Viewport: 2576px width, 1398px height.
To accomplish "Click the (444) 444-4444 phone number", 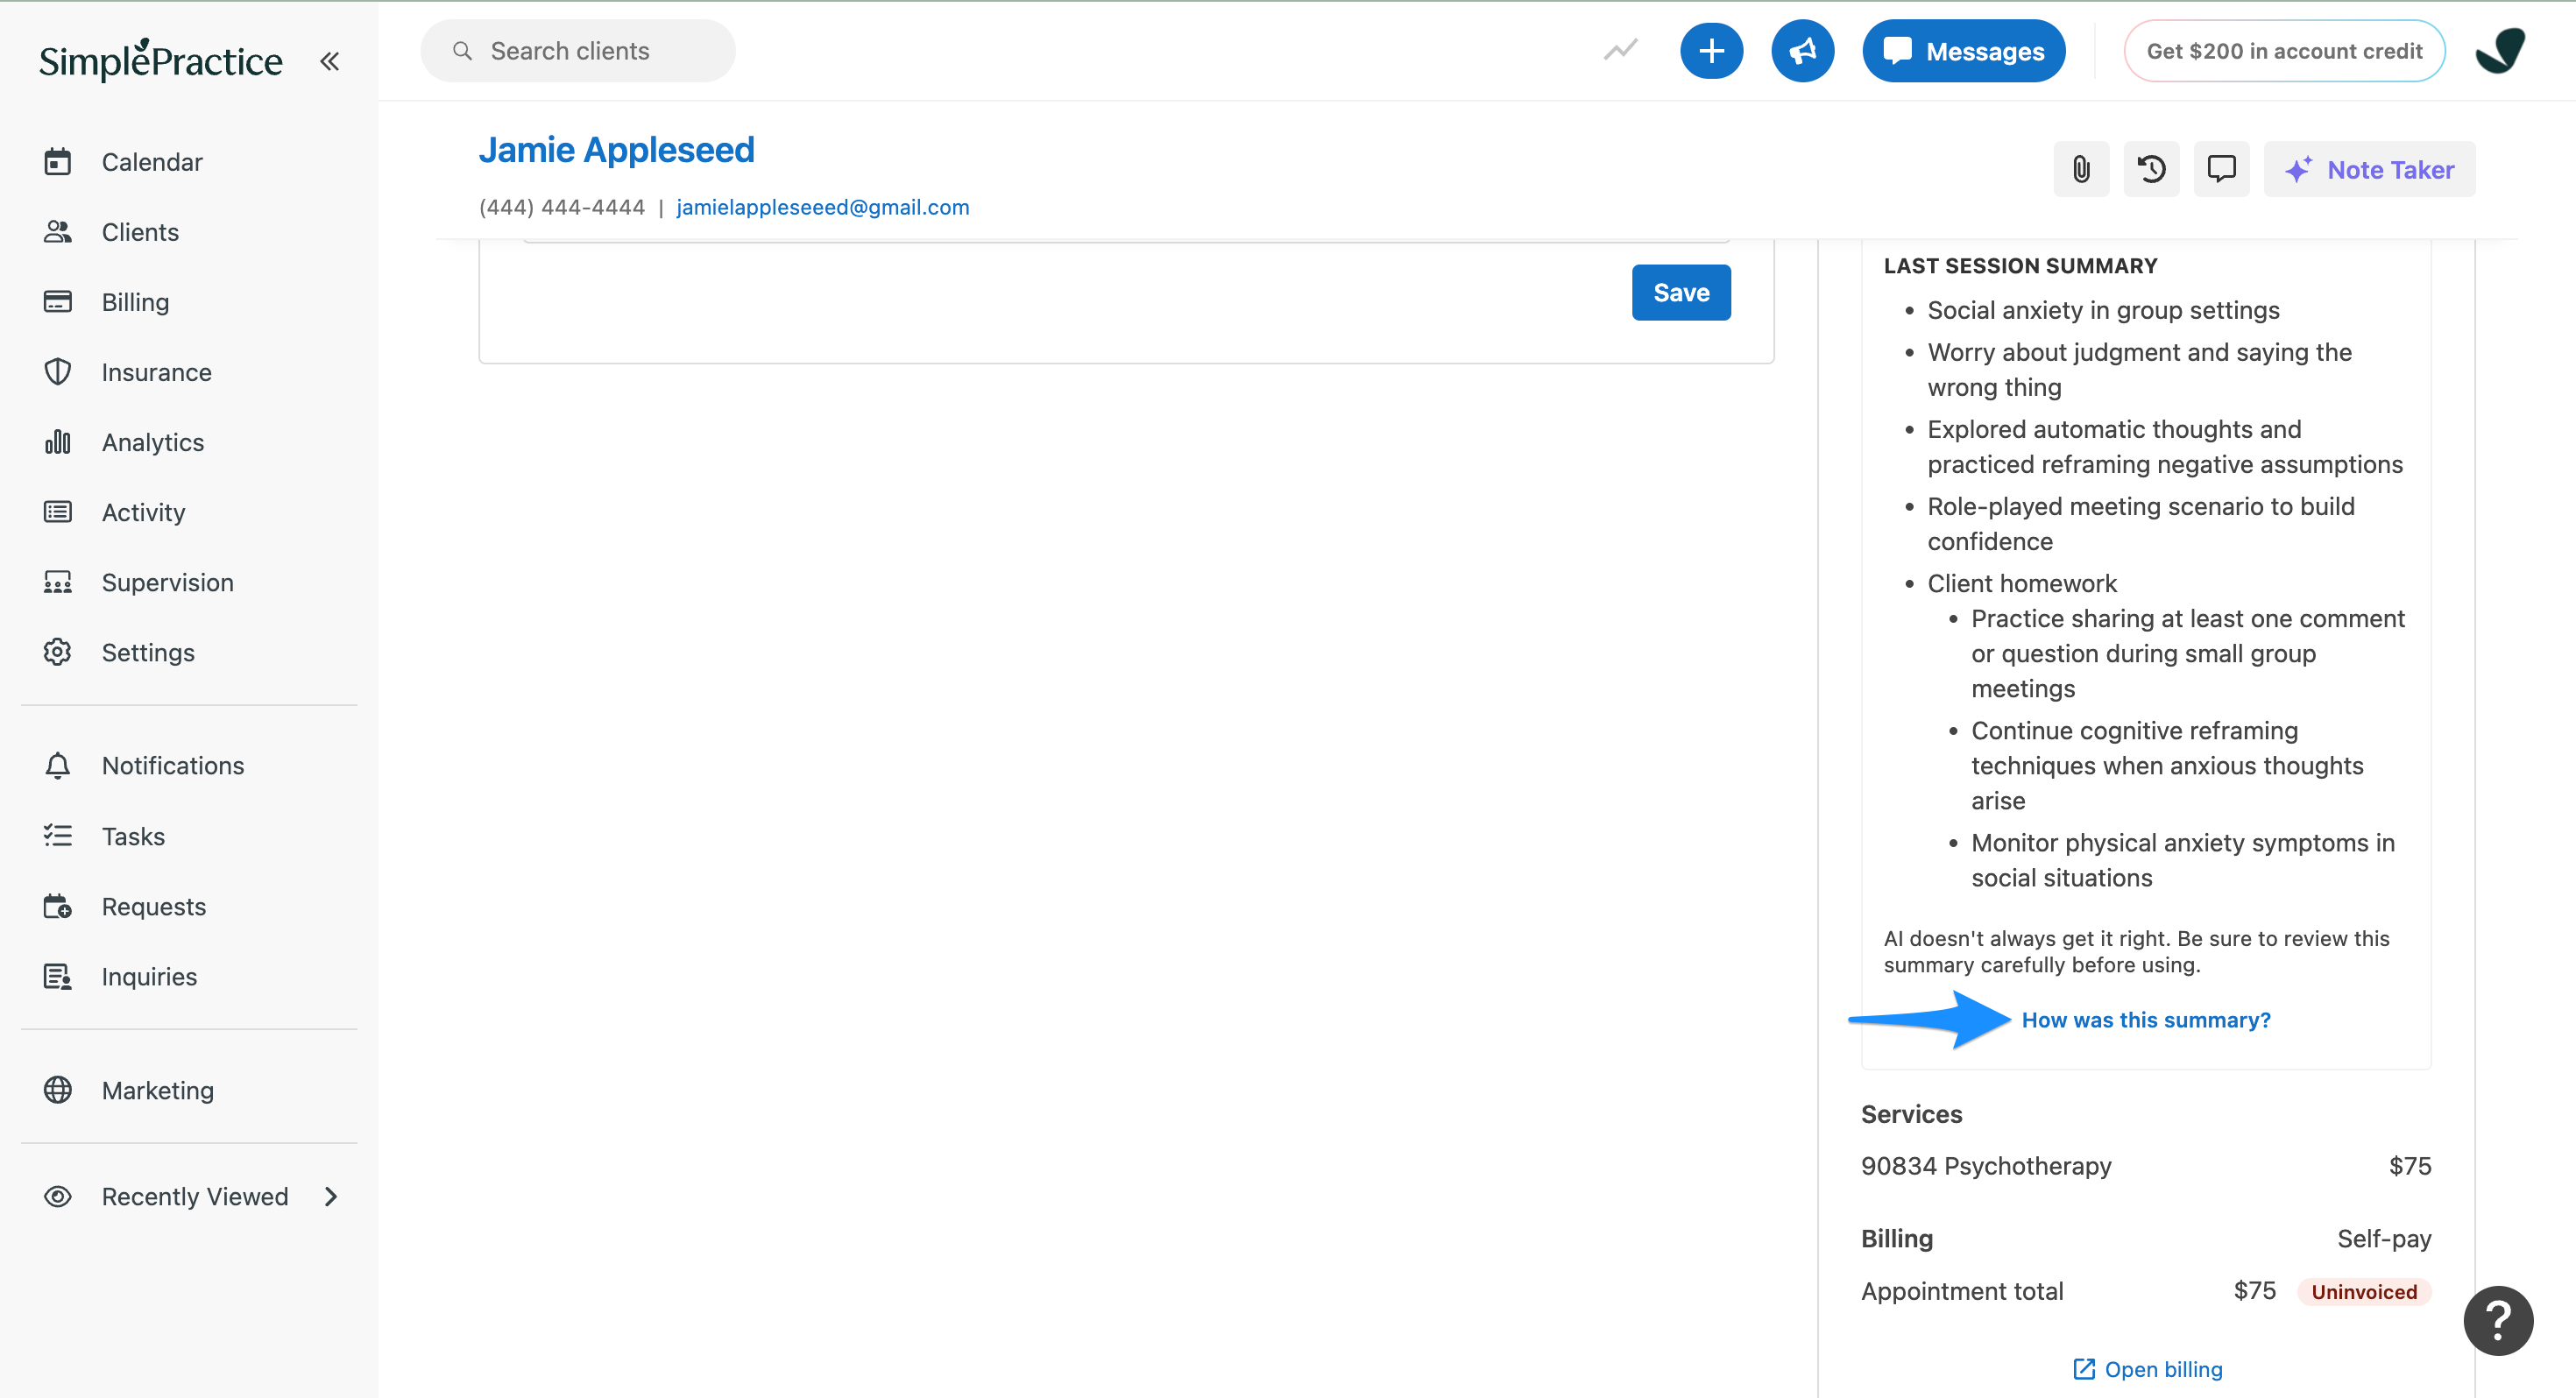I will tap(562, 207).
